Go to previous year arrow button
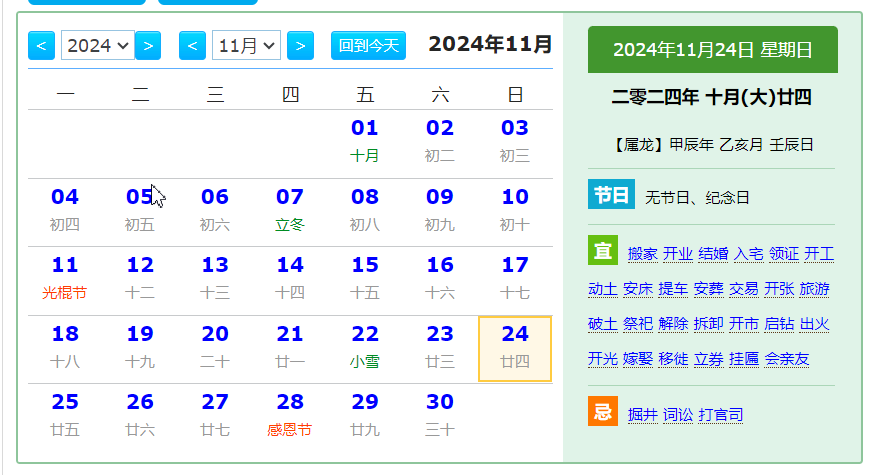876x475 pixels. pos(41,45)
